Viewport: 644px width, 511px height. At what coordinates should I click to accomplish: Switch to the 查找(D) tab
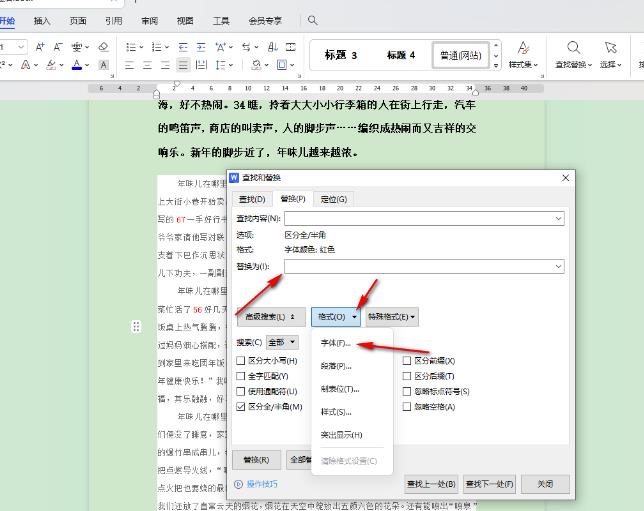pyautogui.click(x=252, y=199)
